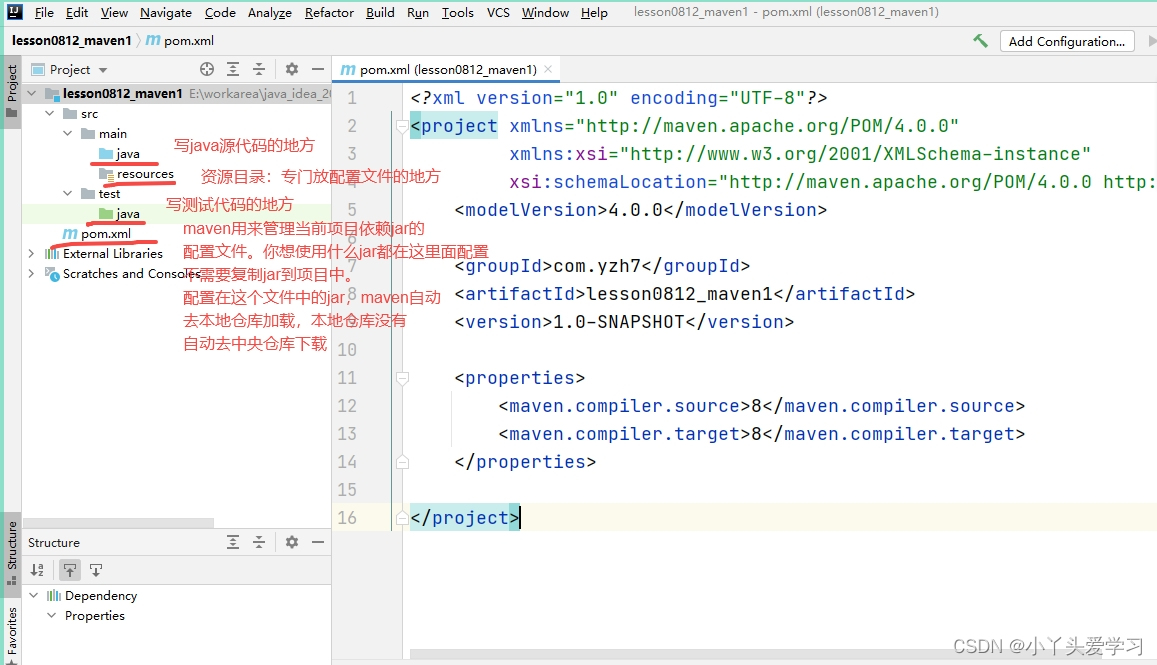Open the File menu
Image resolution: width=1157 pixels, height=665 pixels.
tap(44, 13)
